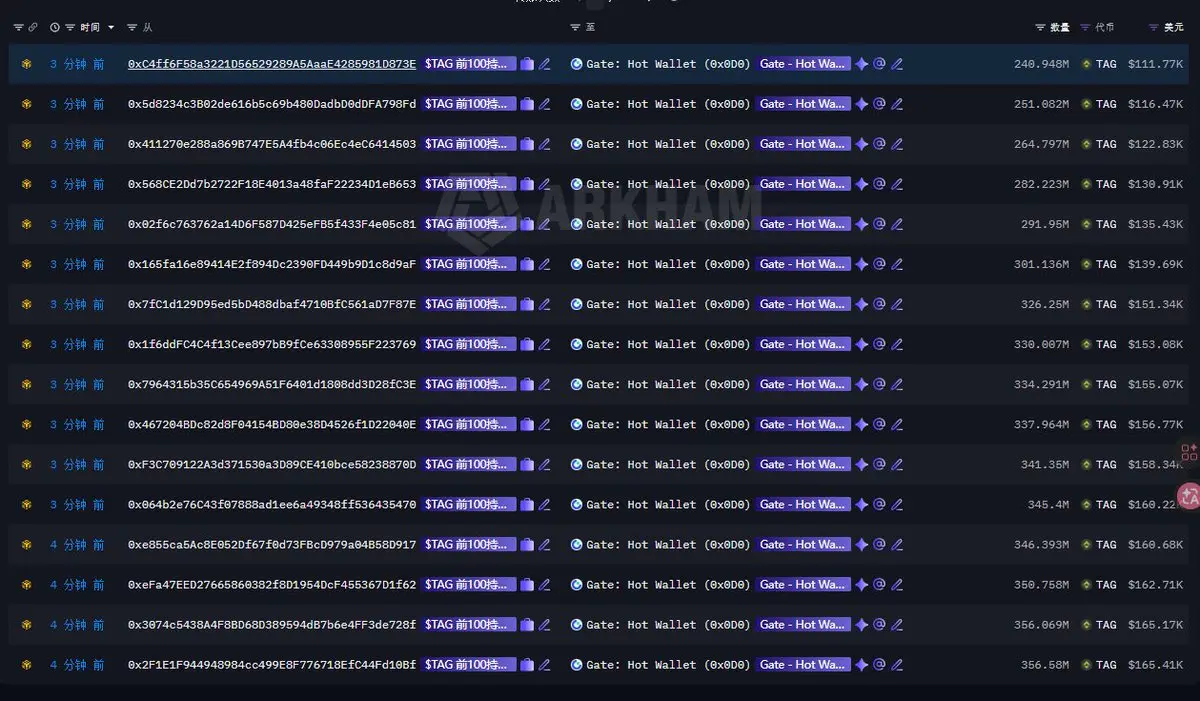Edit the sender label in the 0xC4ff6F58 row
1200x701 pixels.
point(545,64)
